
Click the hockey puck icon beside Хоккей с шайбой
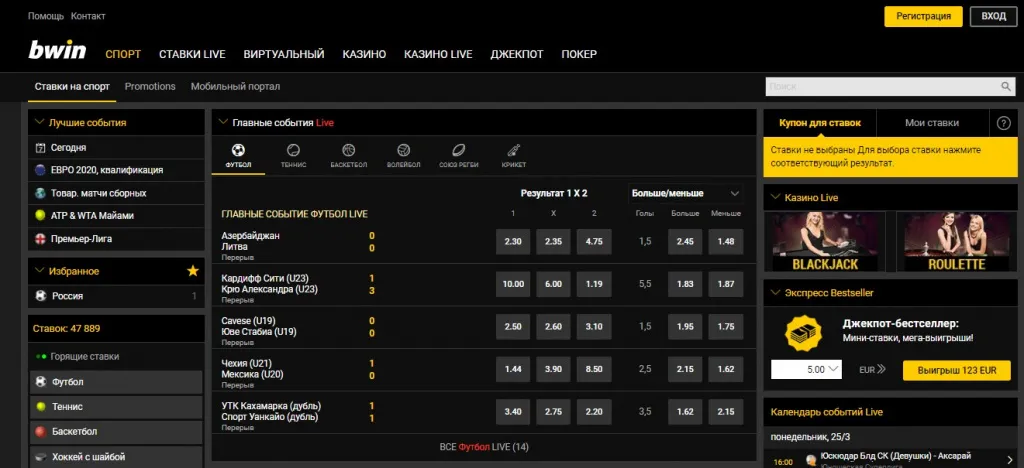[40, 457]
